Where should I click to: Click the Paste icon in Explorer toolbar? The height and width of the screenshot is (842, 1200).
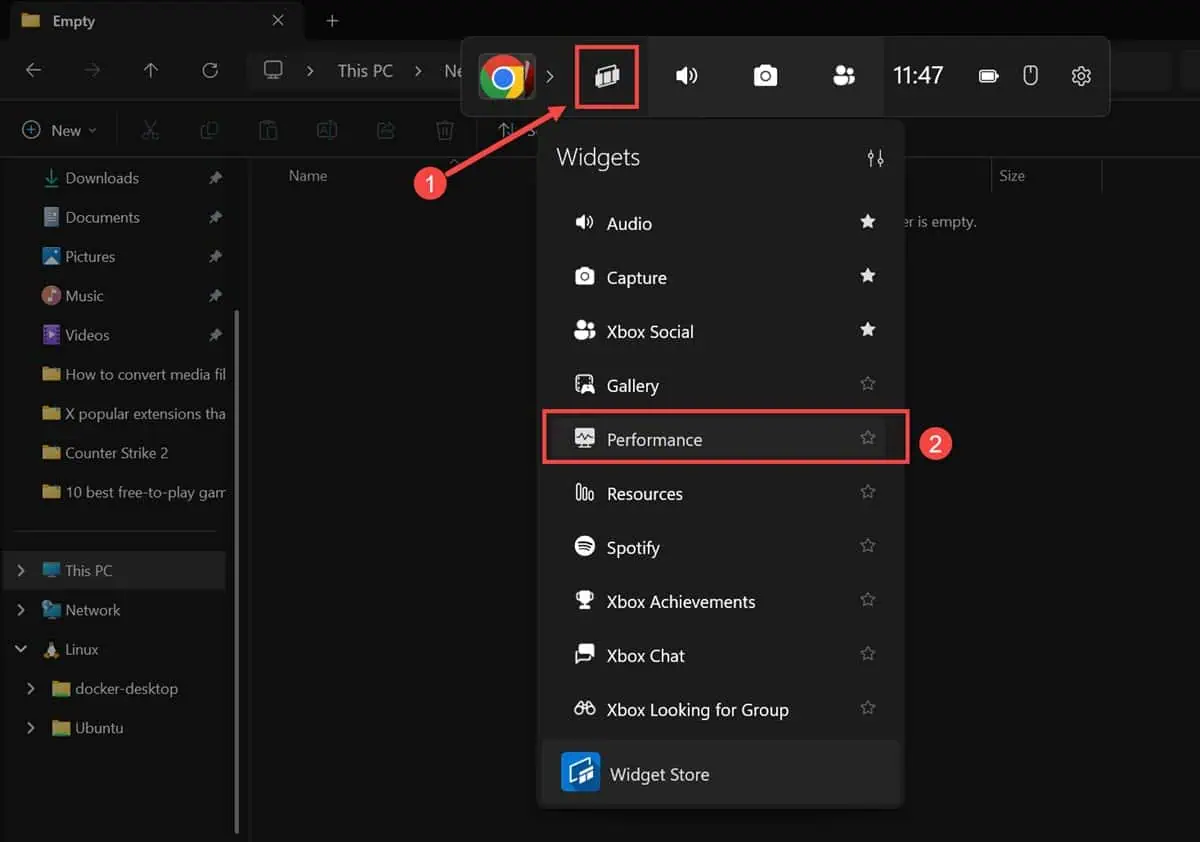click(268, 130)
